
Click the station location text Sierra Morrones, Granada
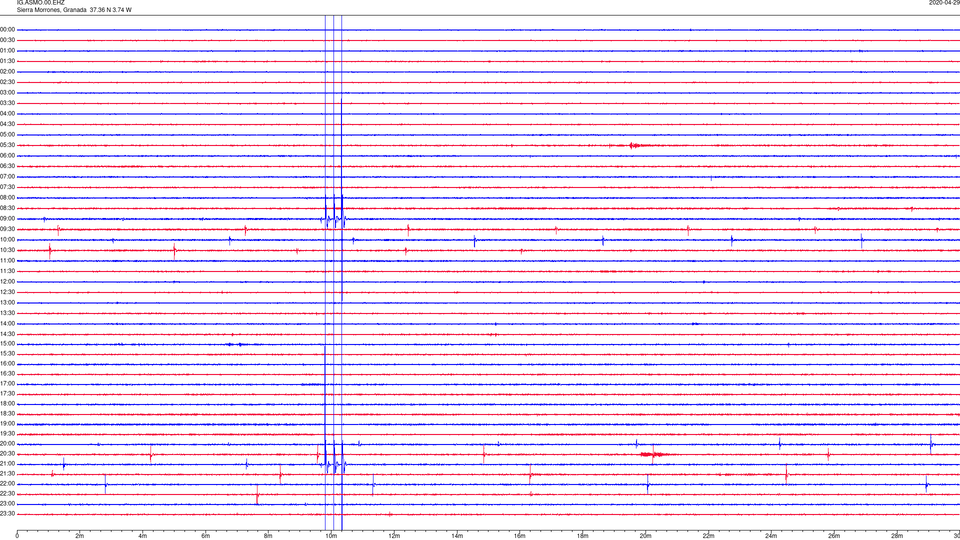click(x=52, y=10)
